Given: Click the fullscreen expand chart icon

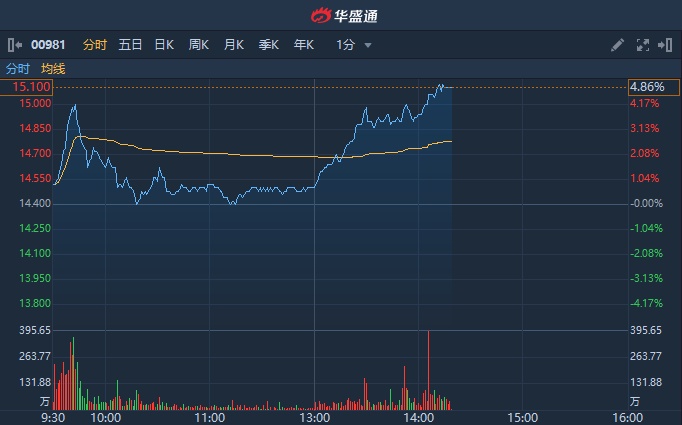Looking at the screenshot, I should pos(643,45).
